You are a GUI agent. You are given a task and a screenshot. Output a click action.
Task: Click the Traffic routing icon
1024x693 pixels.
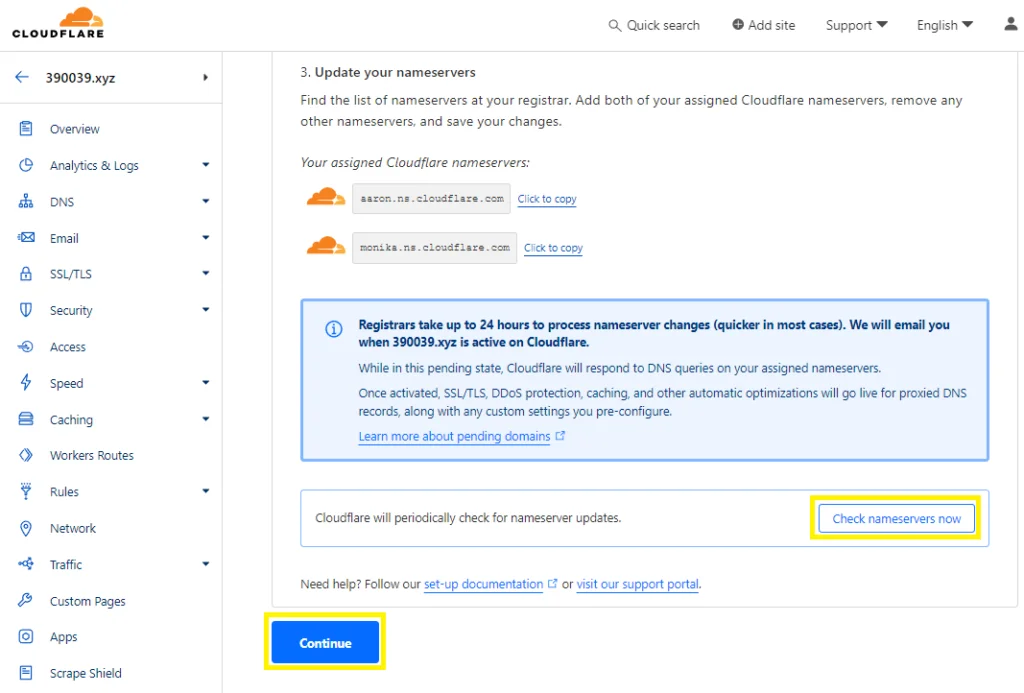pos(25,564)
